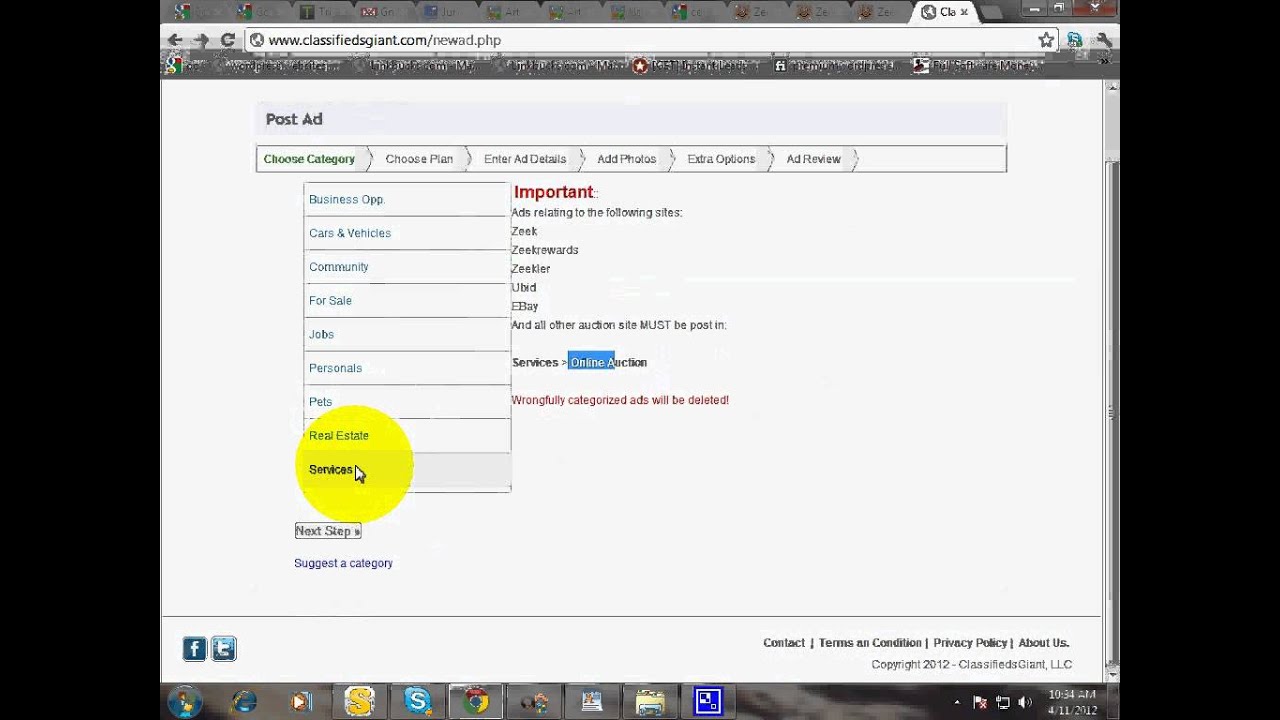
Task: Click the Twitter icon in the footer
Action: (x=223, y=648)
